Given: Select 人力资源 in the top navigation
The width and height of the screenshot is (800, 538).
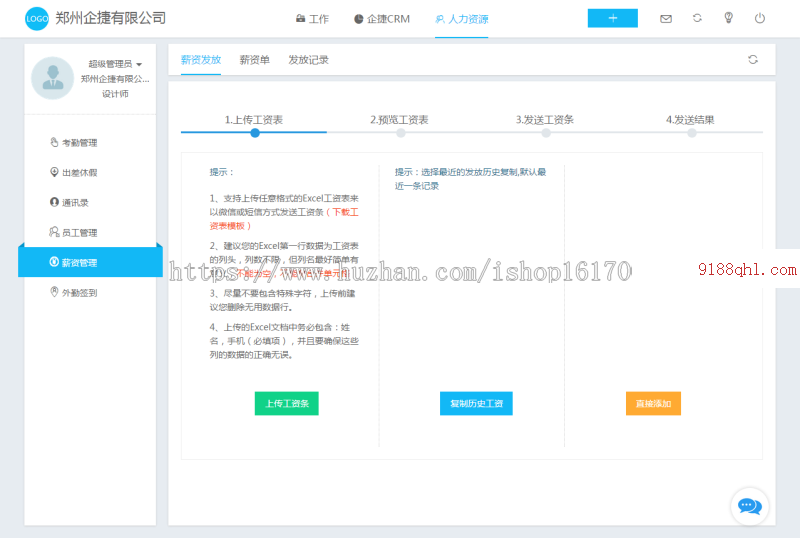Looking at the screenshot, I should coord(462,19).
